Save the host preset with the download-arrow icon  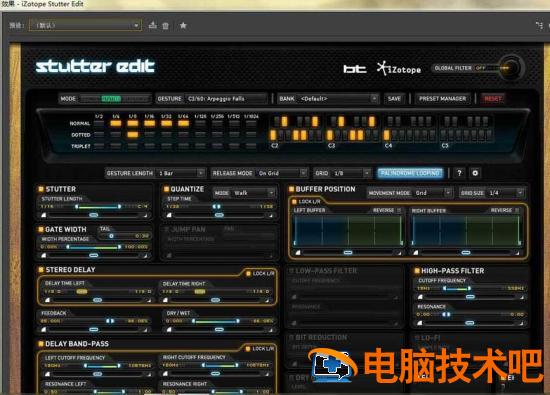point(153,25)
